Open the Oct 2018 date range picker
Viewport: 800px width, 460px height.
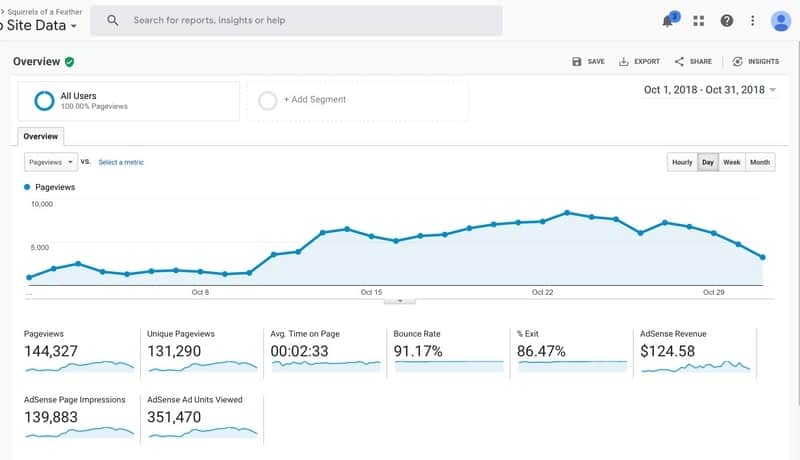point(710,90)
